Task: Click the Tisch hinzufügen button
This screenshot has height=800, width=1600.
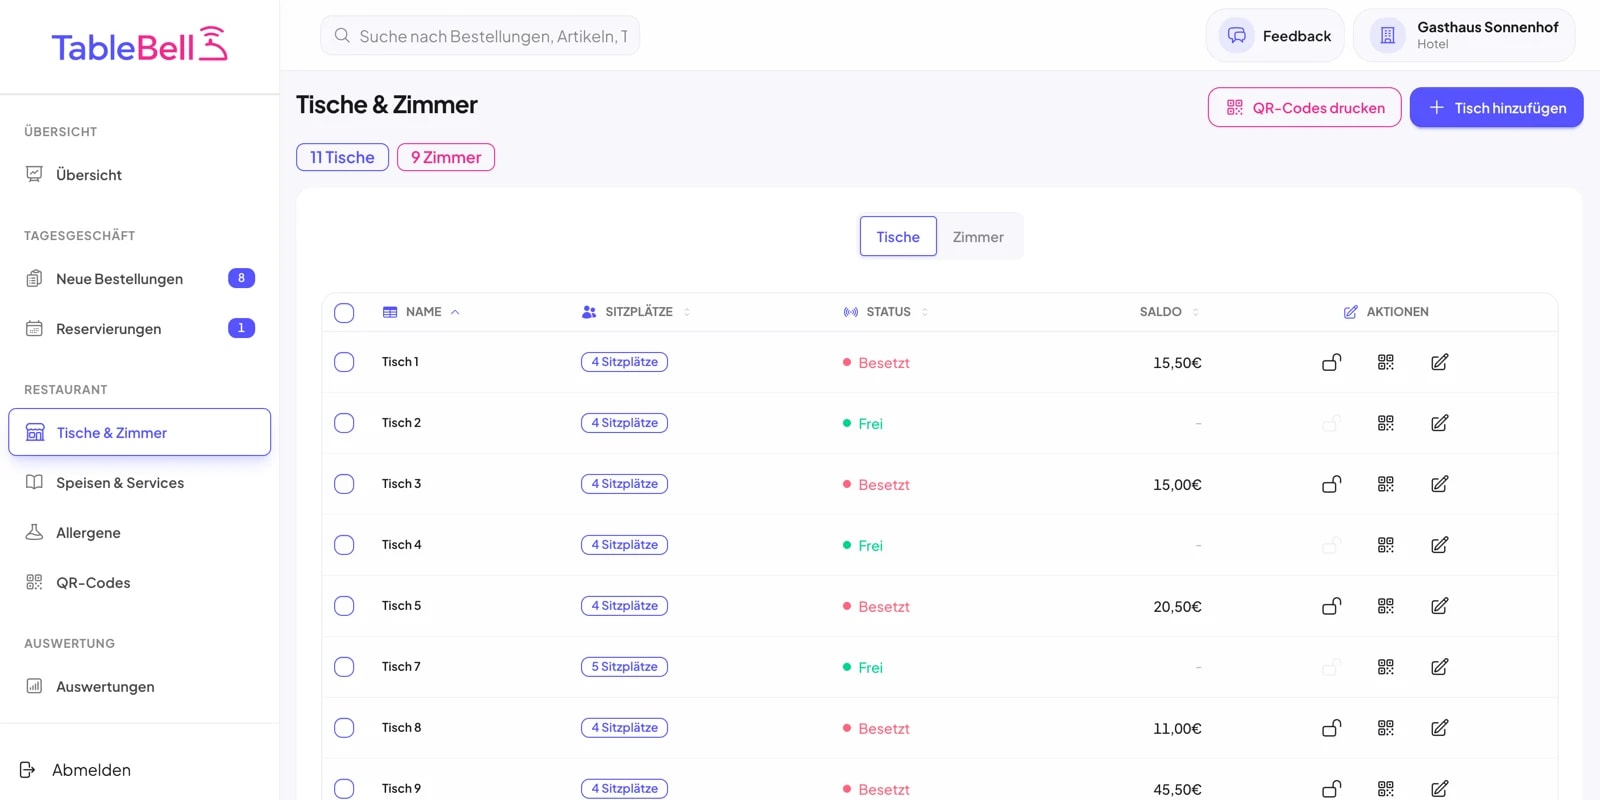Action: [x=1496, y=108]
